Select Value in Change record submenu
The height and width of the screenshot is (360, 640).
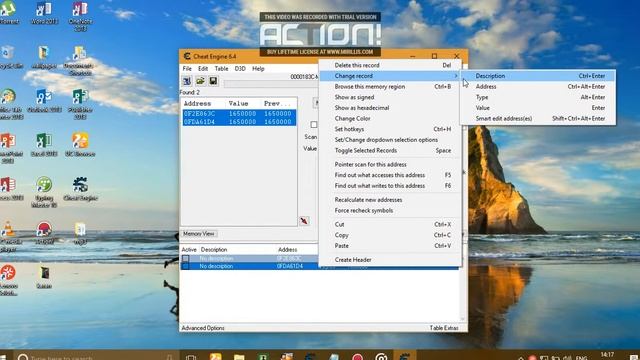[538, 108]
